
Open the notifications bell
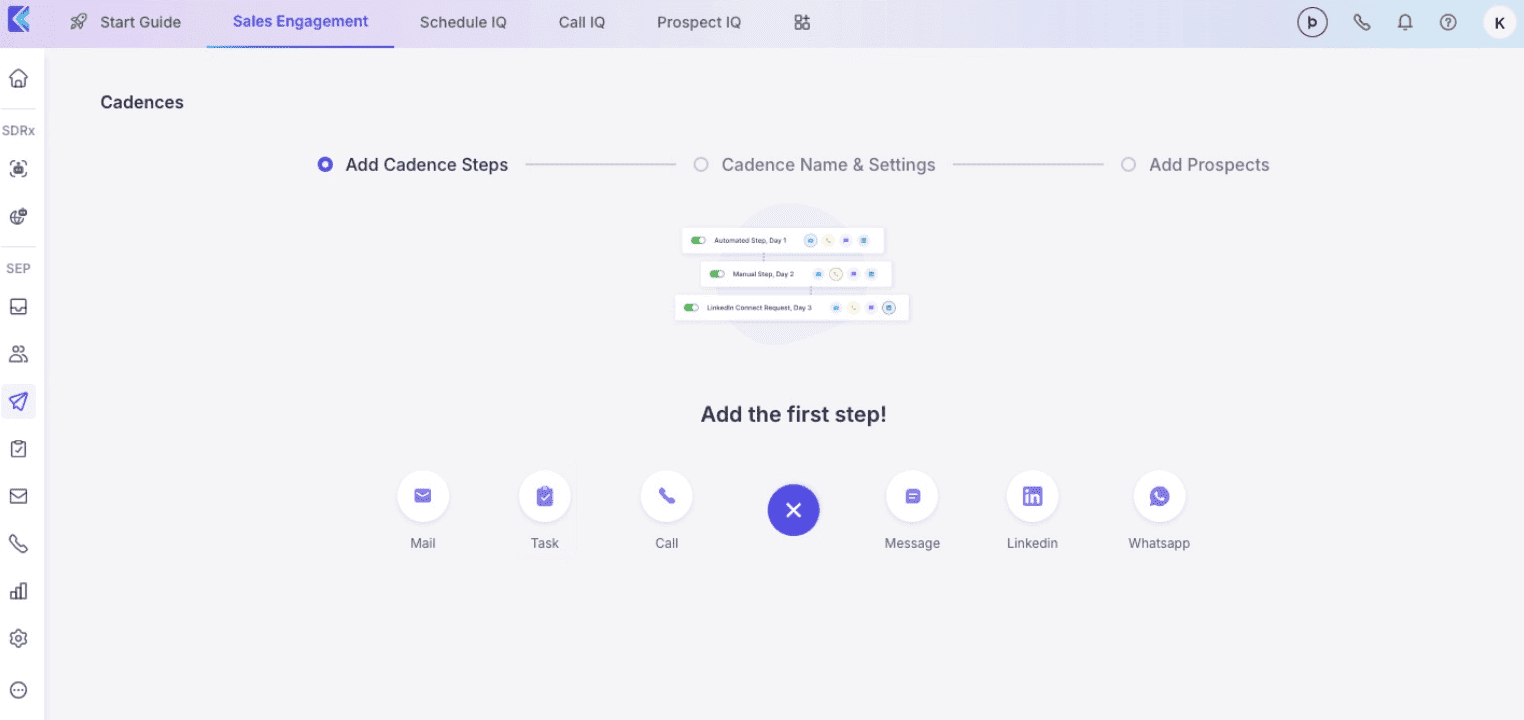pyautogui.click(x=1404, y=22)
